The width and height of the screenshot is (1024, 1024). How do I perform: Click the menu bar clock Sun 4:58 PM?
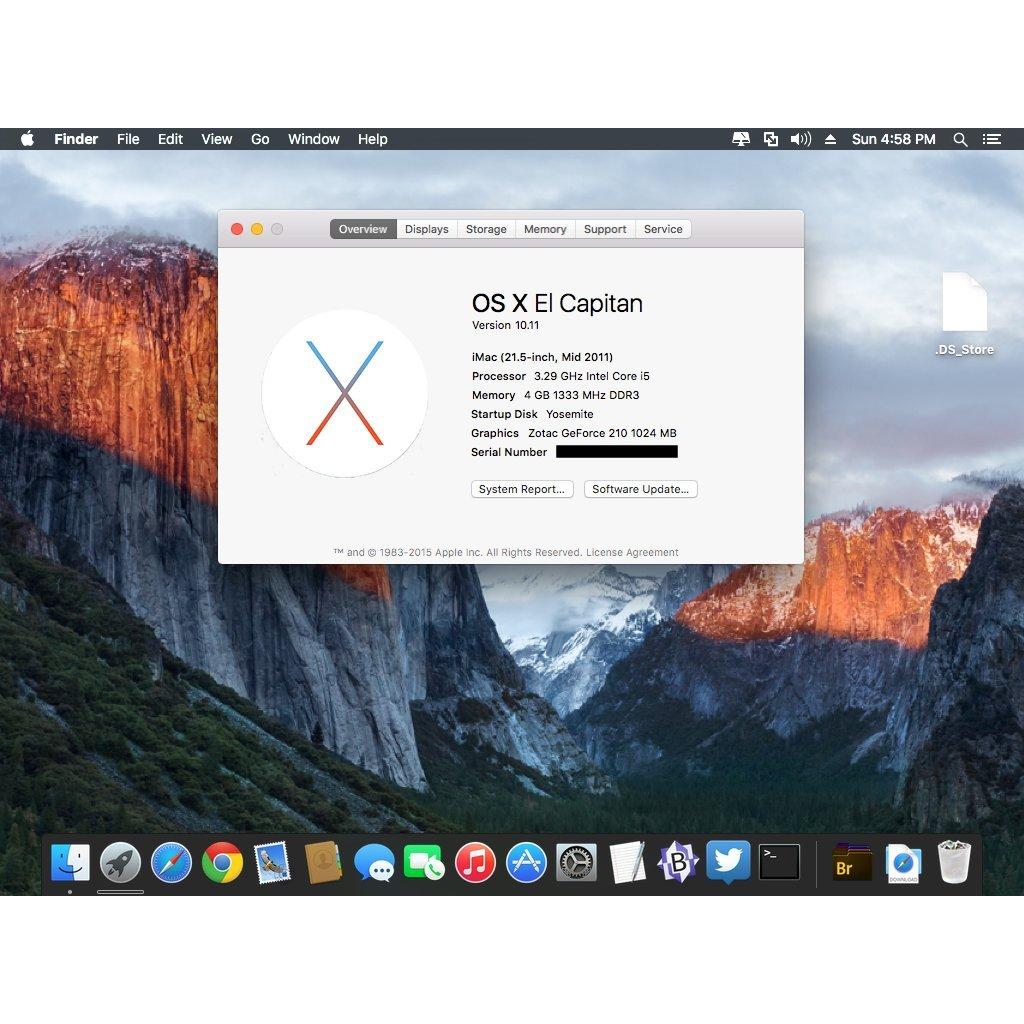coord(893,139)
